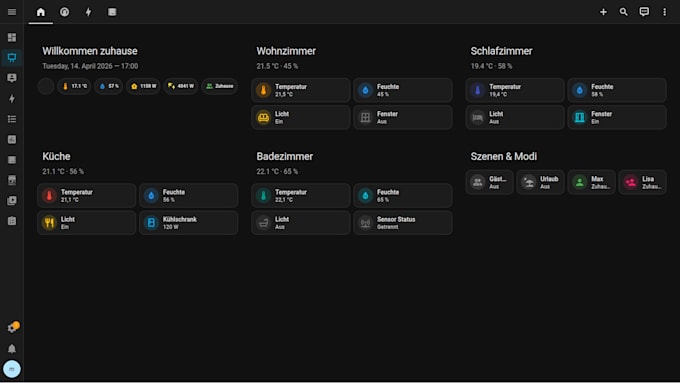Click the red Küche thermometer icon
This screenshot has height=383, width=680.
(x=49, y=196)
